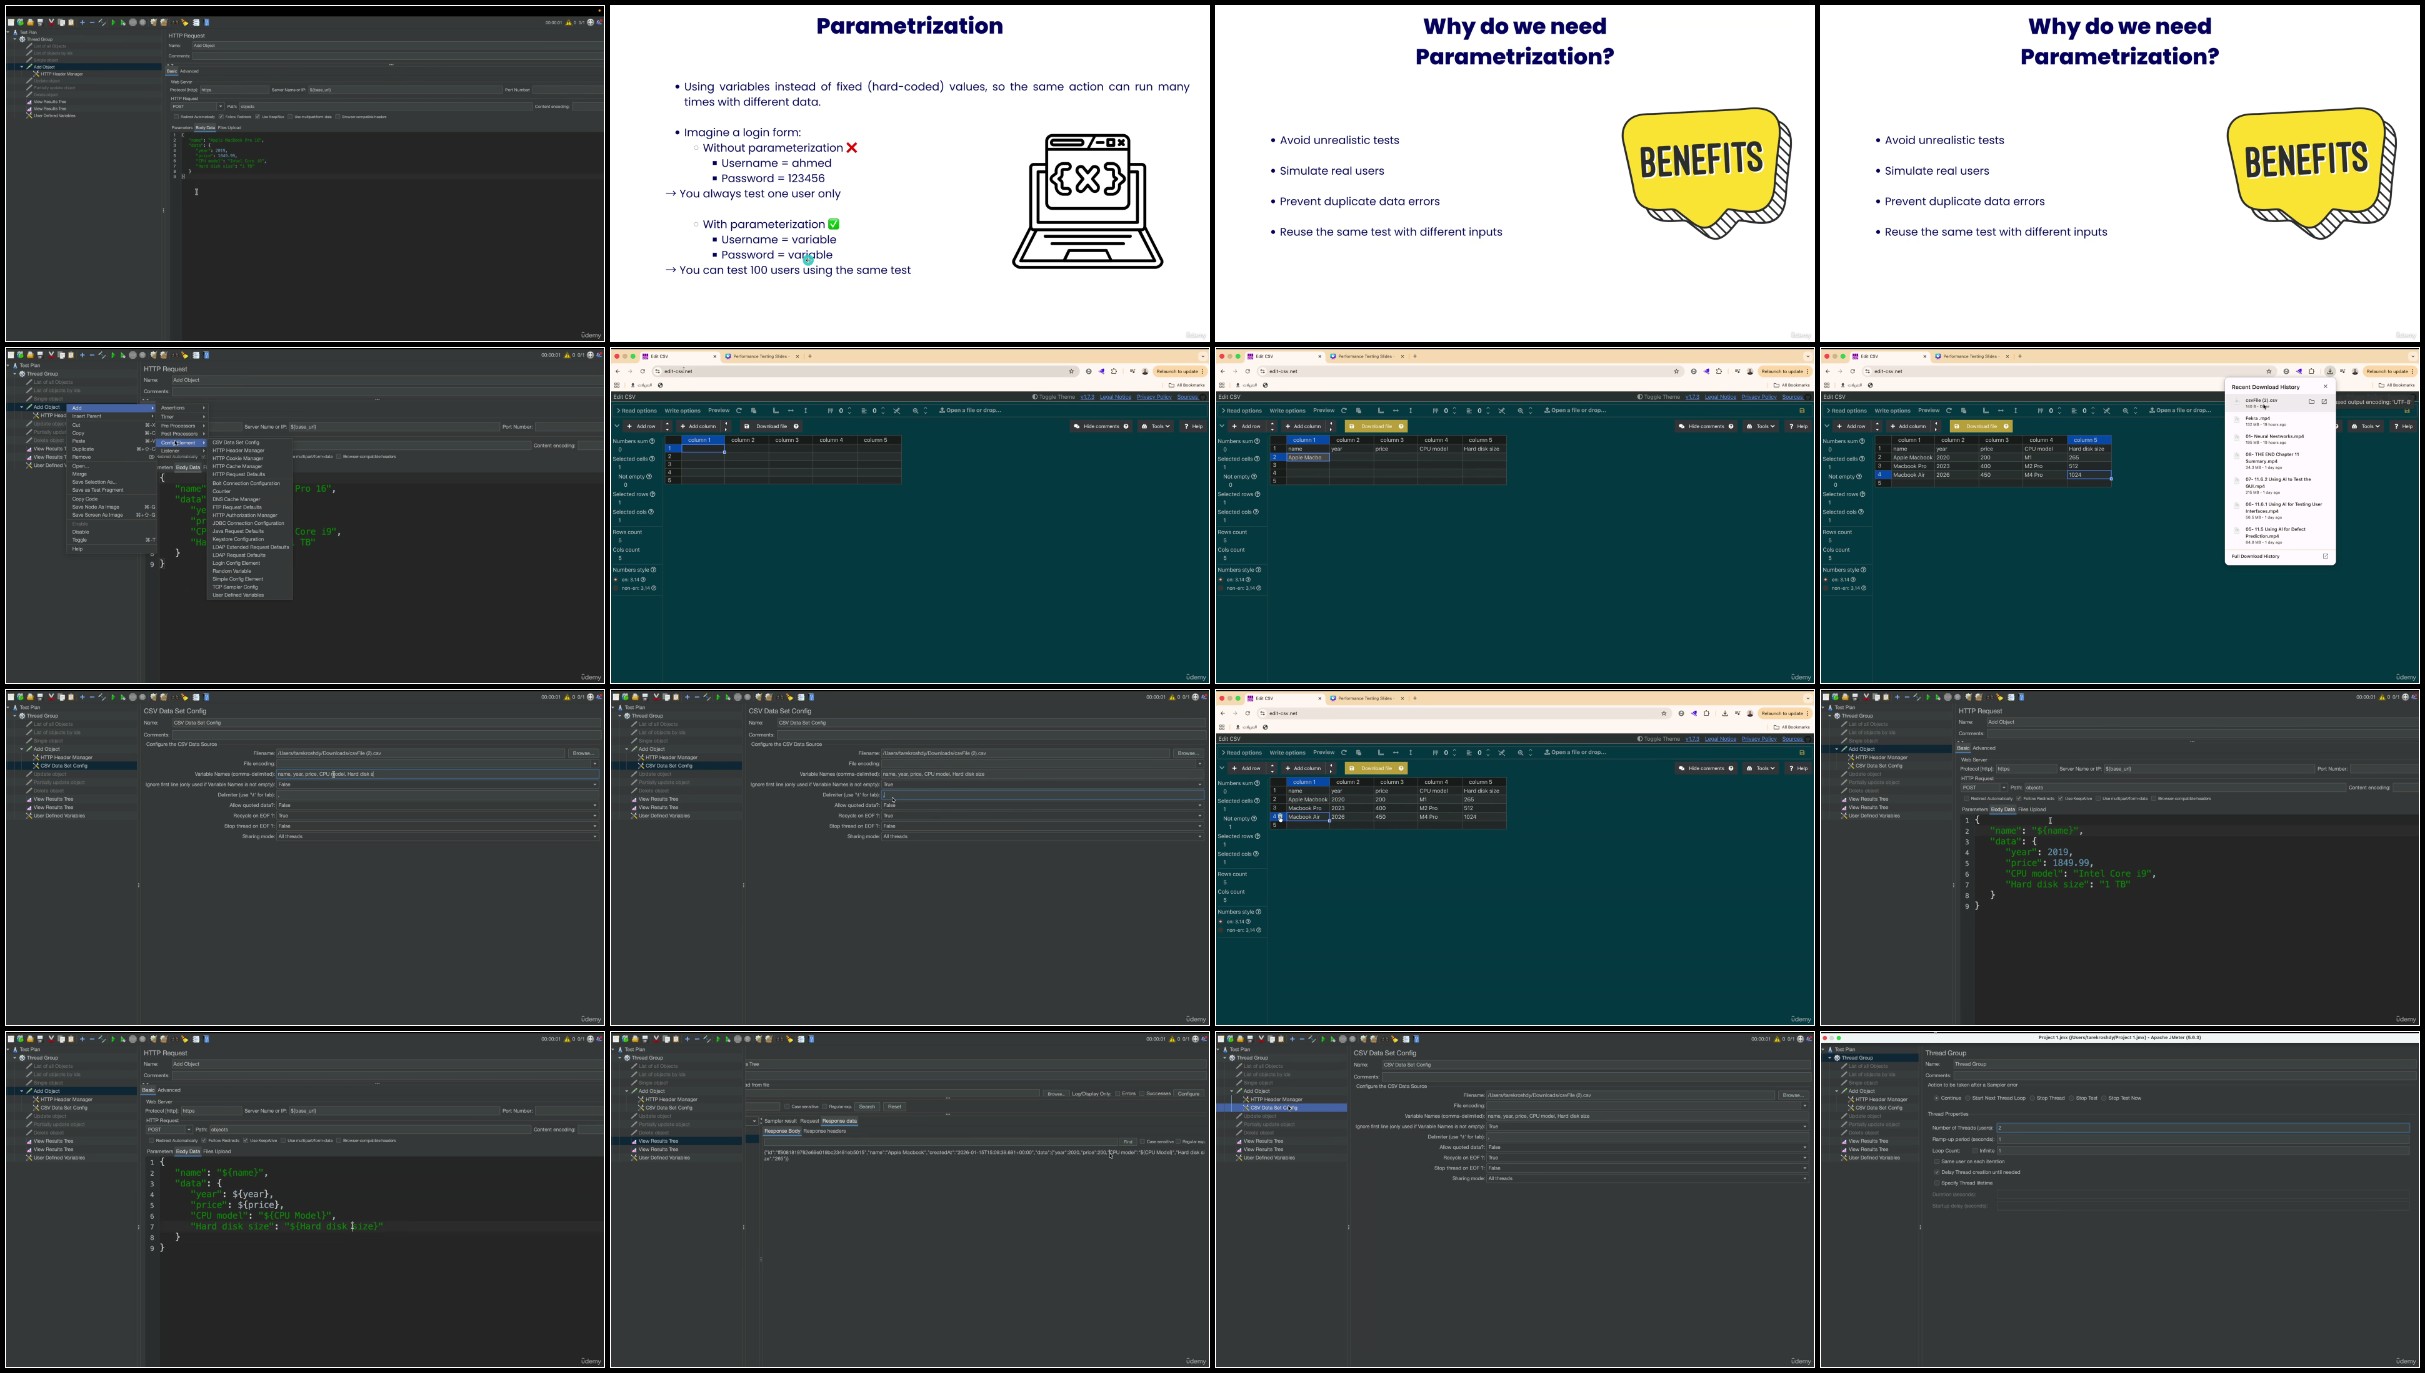The height and width of the screenshot is (1373, 2425).
Task: Switch to Performance Testing Slides tab in Download History frame
Action: point(1970,356)
